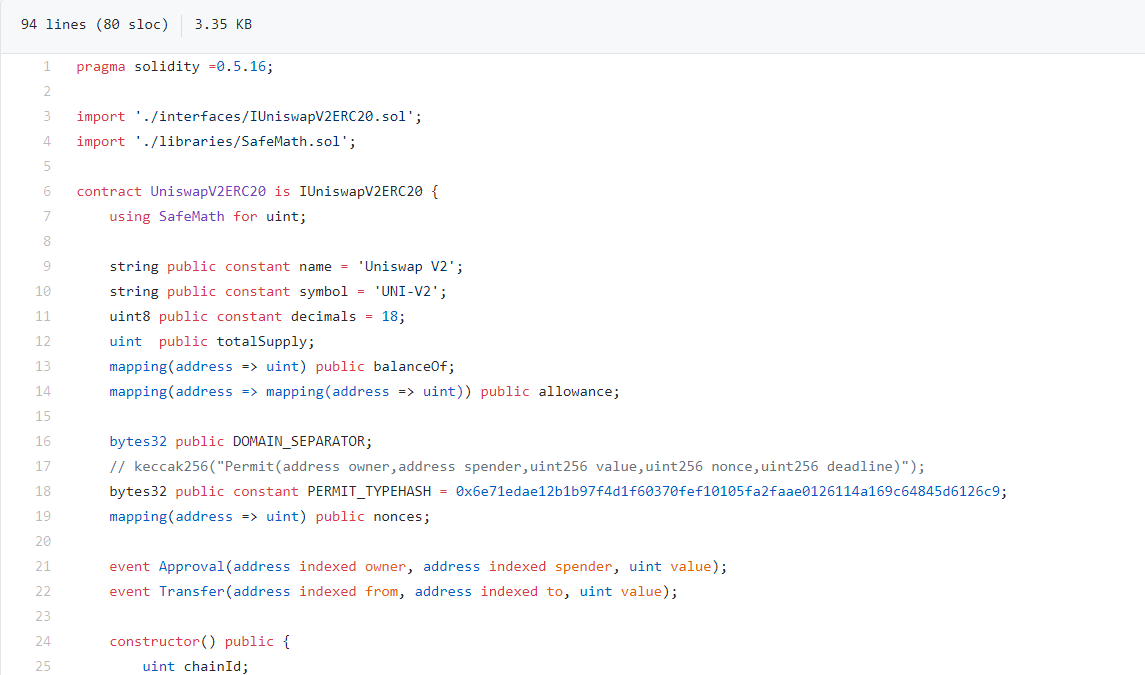The image size is (1145, 675).
Task: Click the 'spender' parameter in the Approval event
Action: click(x=583, y=566)
